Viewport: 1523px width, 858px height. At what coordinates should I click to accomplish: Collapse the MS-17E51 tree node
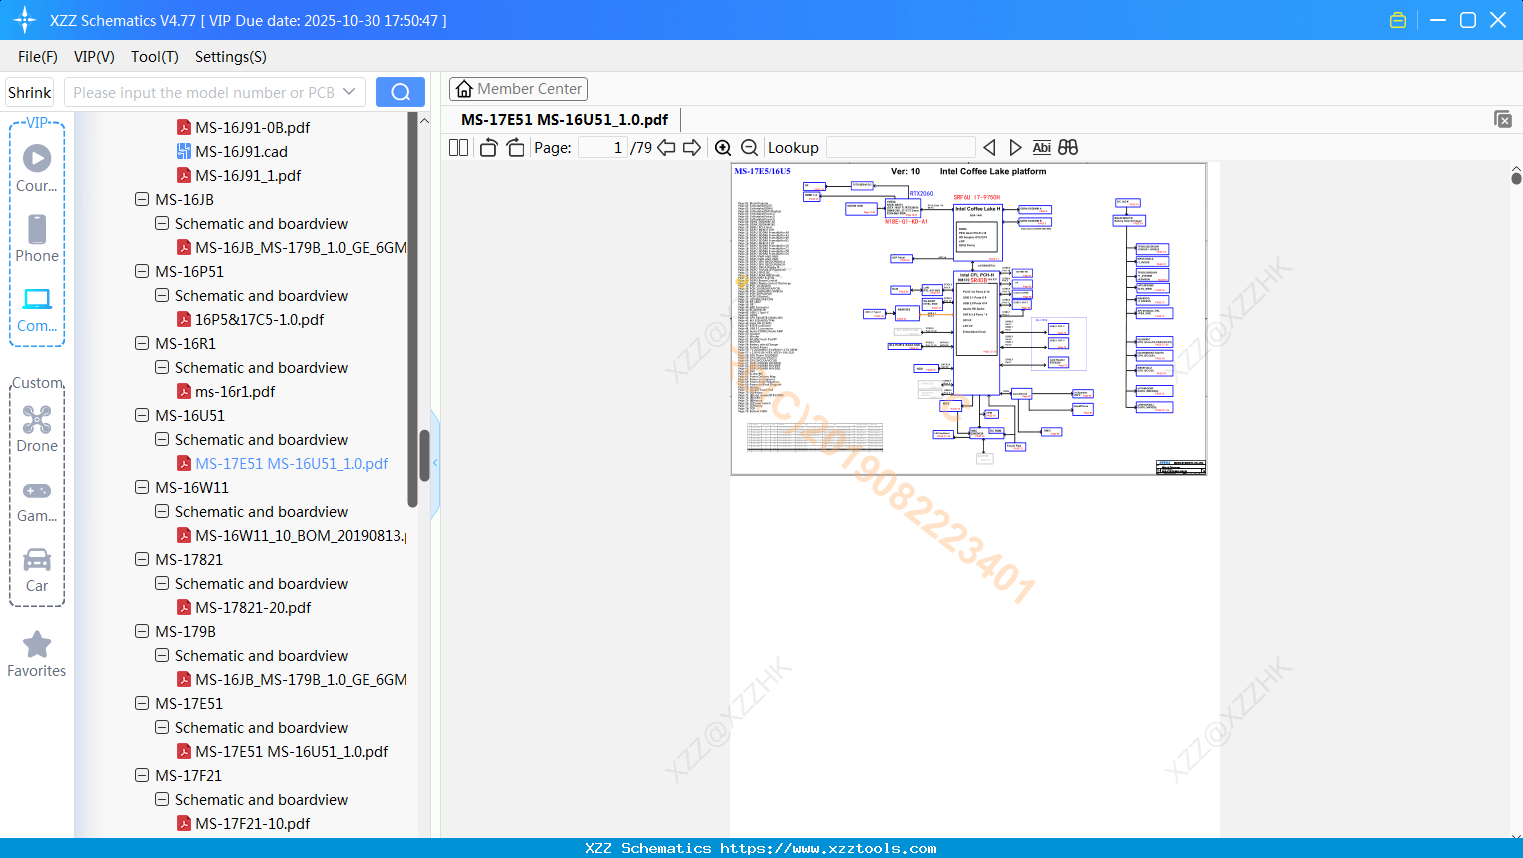142,703
